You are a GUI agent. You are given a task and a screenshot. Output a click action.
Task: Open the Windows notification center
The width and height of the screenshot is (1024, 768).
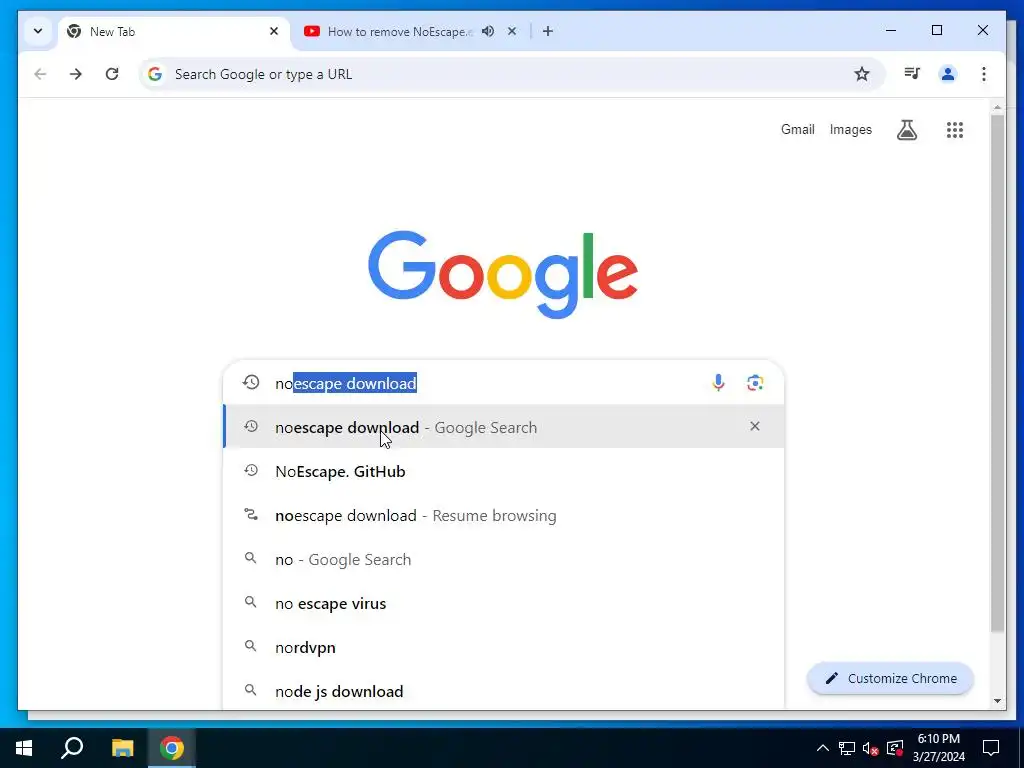click(991, 748)
